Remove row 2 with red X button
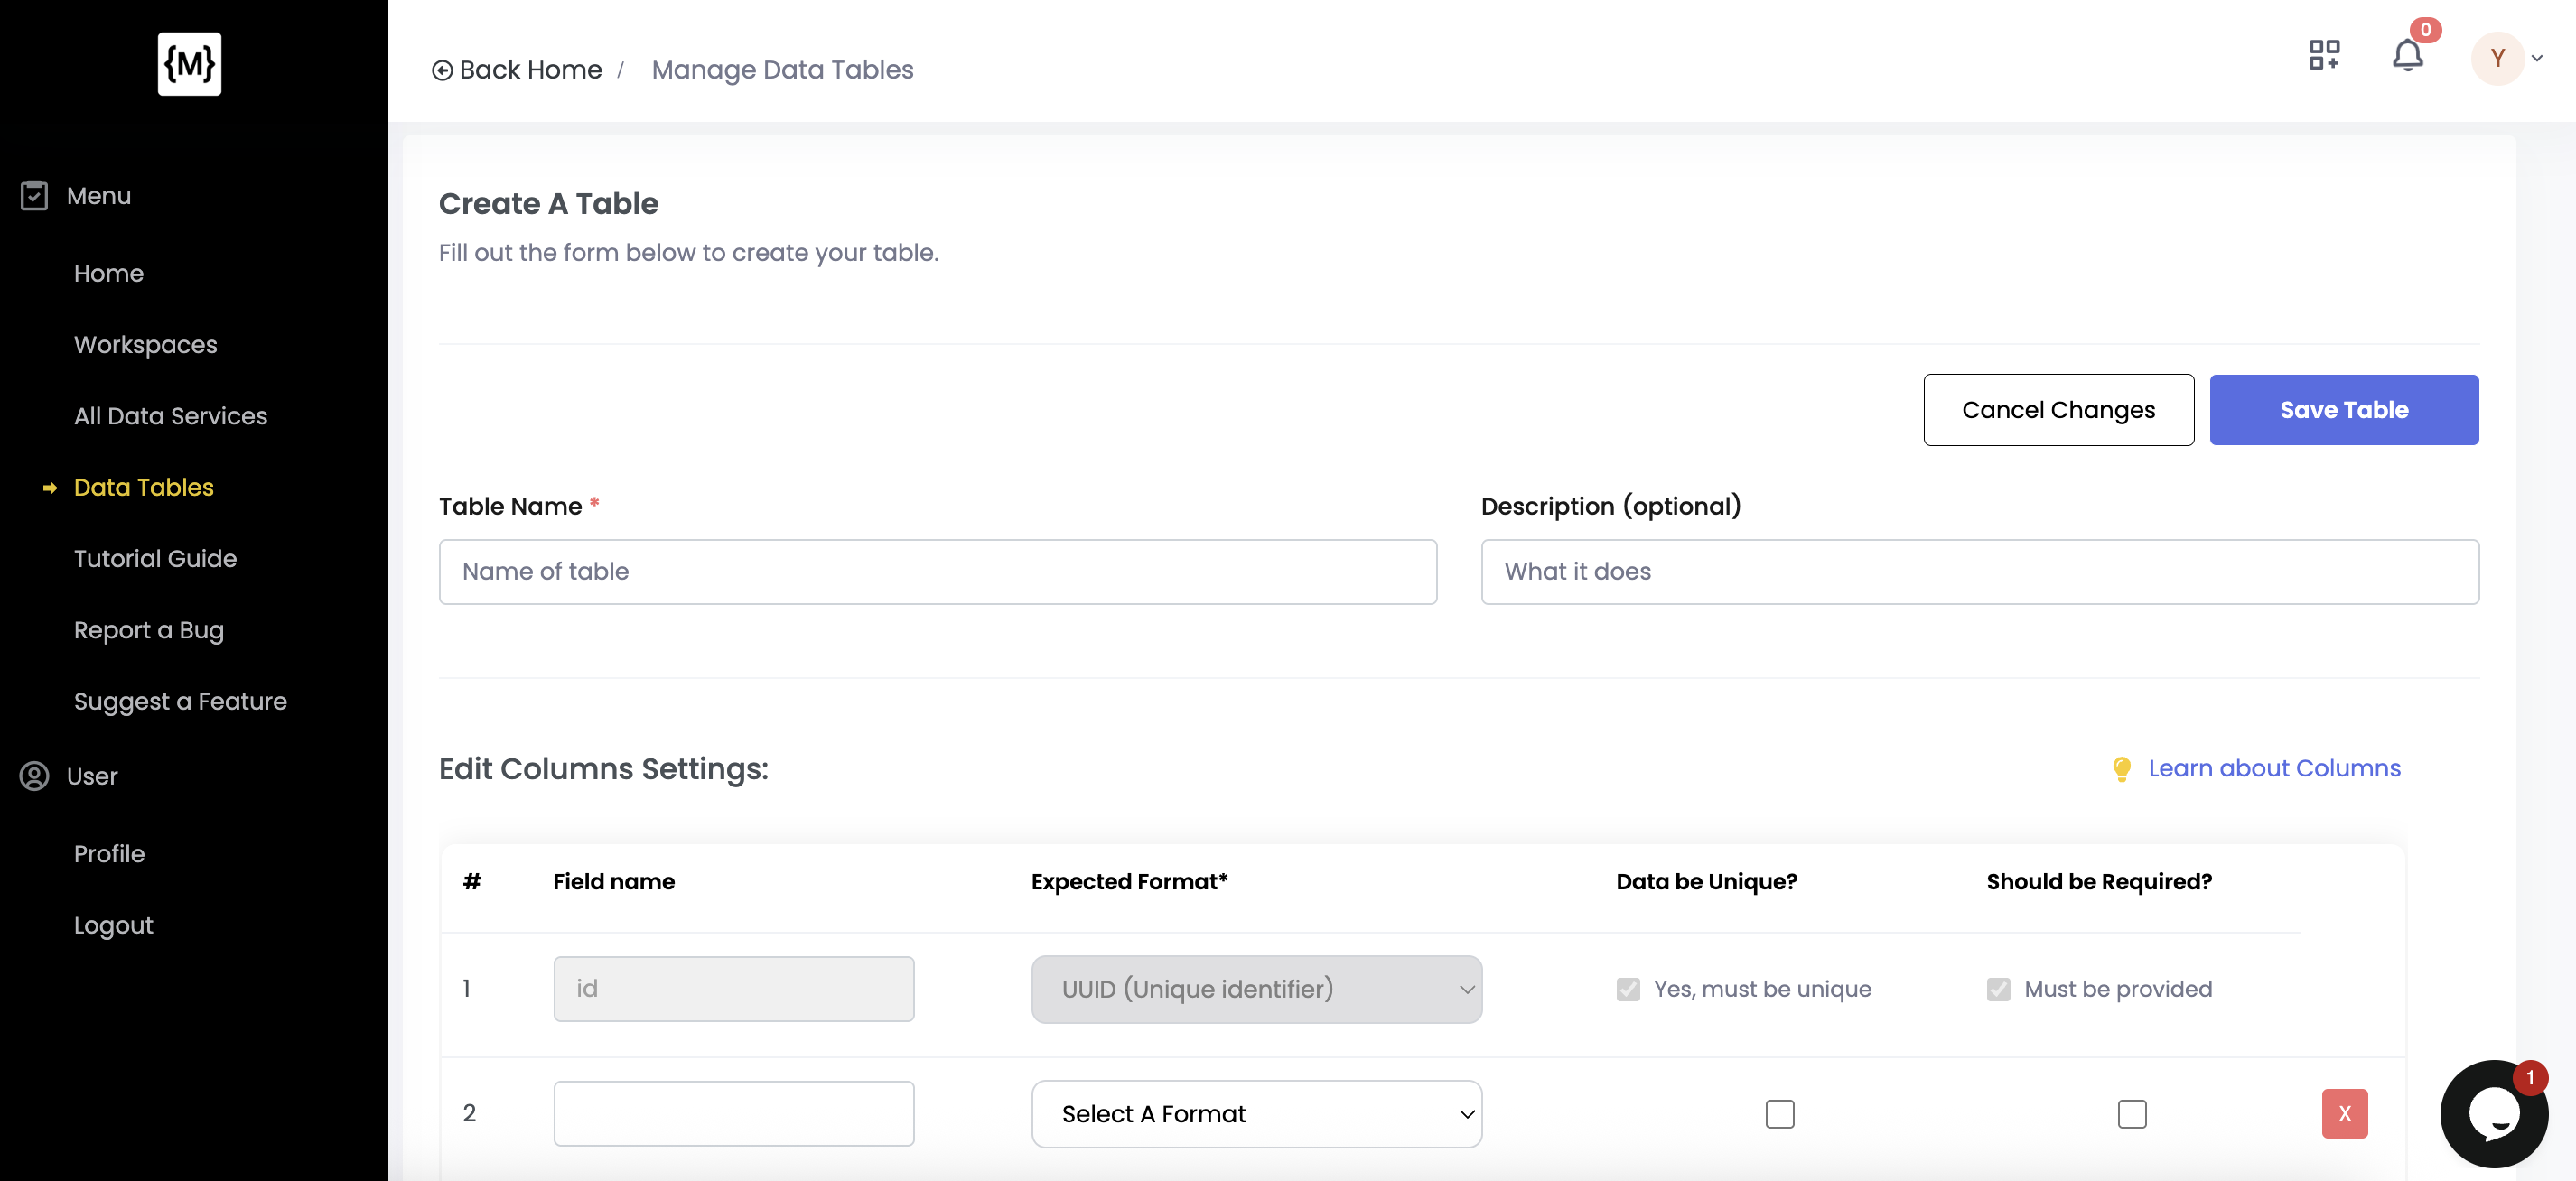This screenshot has width=2576, height=1181. [2344, 1113]
